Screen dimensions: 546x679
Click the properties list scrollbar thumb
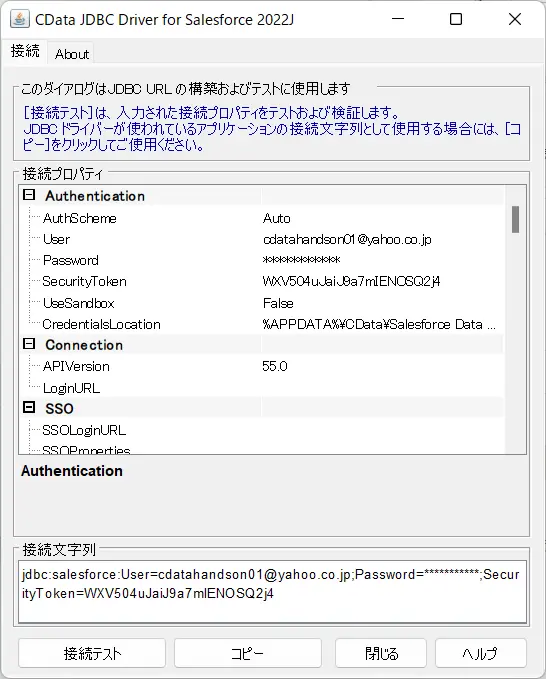pyautogui.click(x=515, y=220)
